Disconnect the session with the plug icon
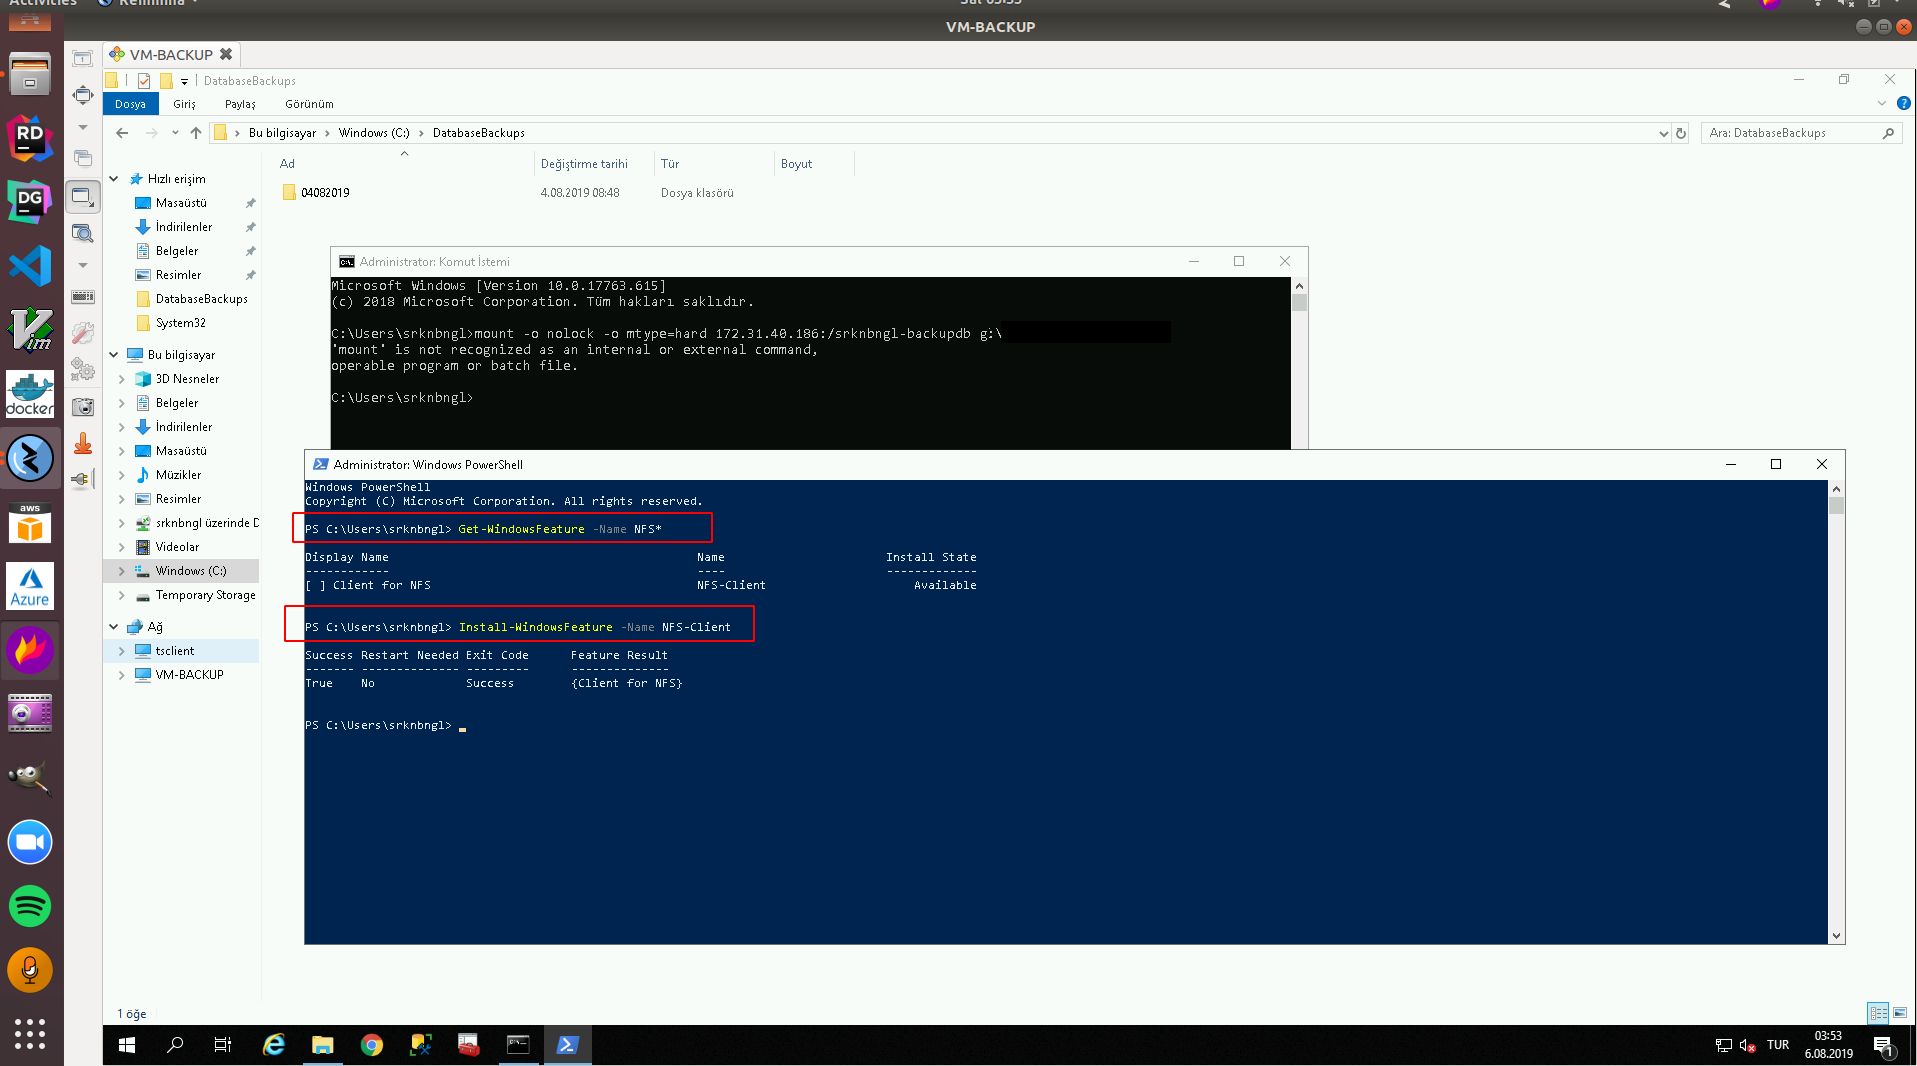1917x1066 pixels. (x=83, y=477)
